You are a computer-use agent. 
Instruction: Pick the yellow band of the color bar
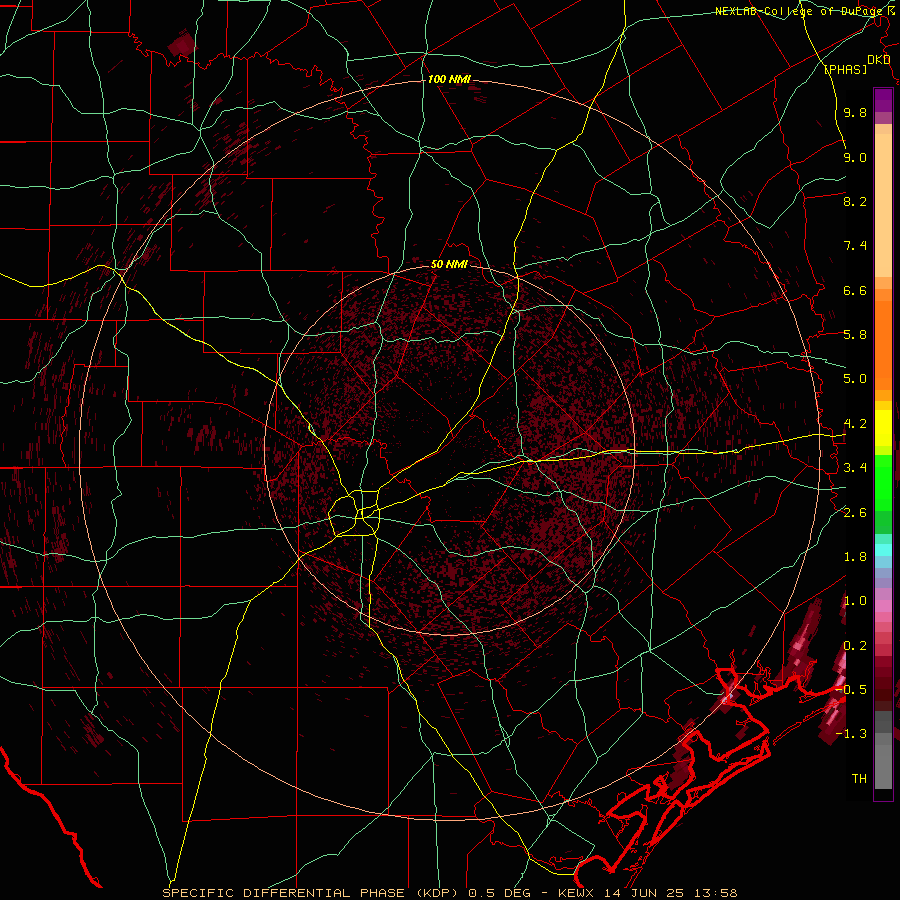[883, 428]
